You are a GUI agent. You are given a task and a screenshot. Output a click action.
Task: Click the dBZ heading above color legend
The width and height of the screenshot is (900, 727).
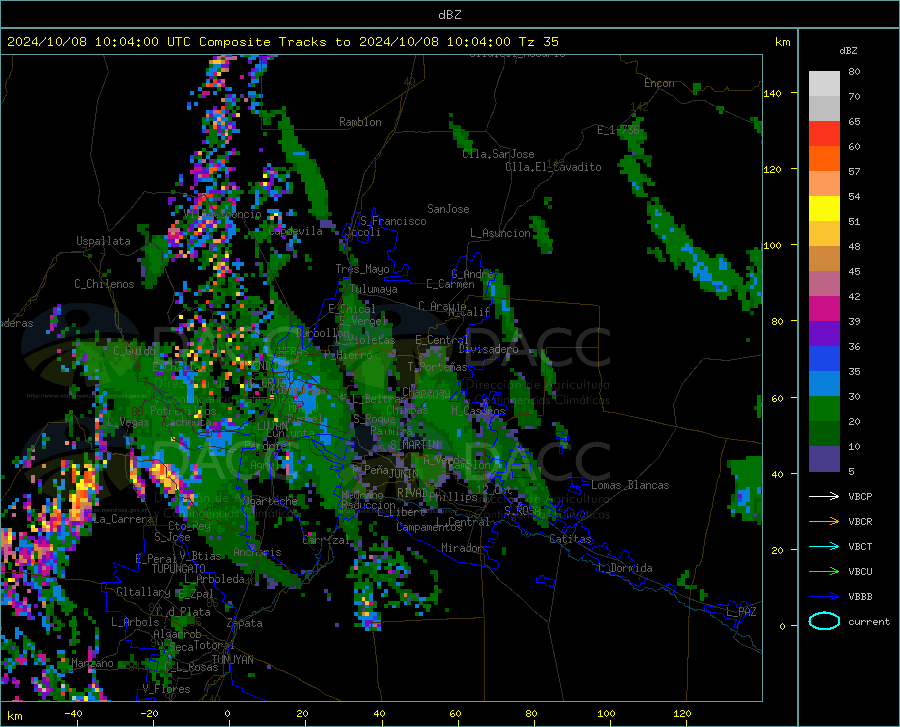848,50
